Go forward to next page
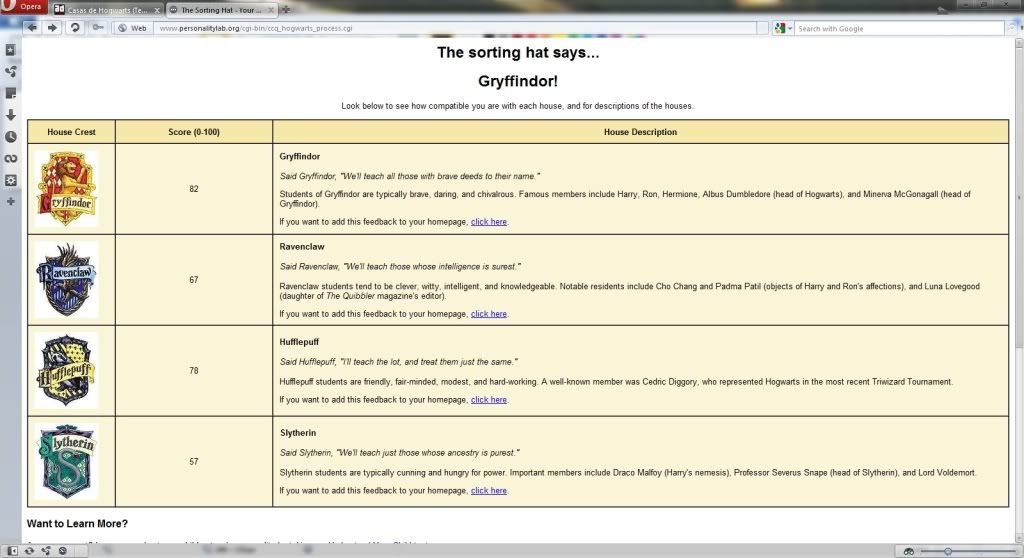The width and height of the screenshot is (1024, 558). click(53, 27)
